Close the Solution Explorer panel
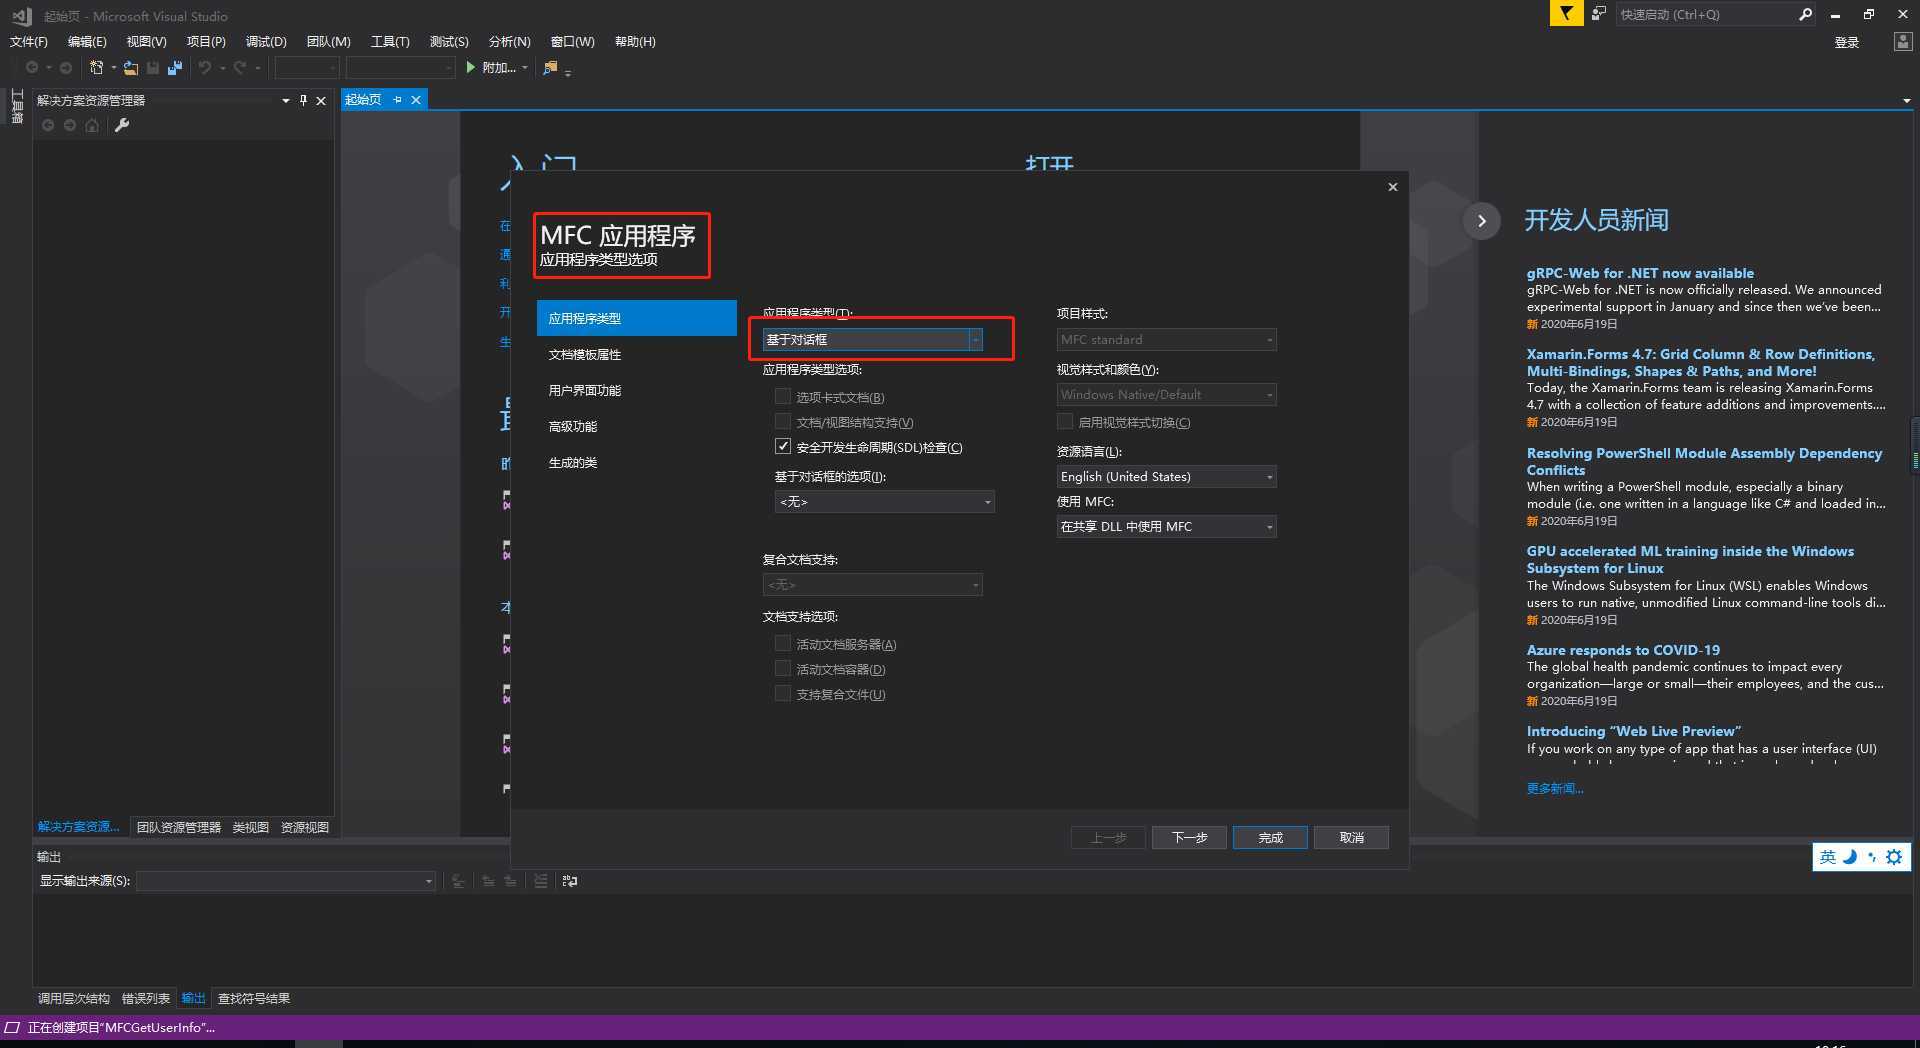This screenshot has width=1920, height=1048. click(x=321, y=101)
